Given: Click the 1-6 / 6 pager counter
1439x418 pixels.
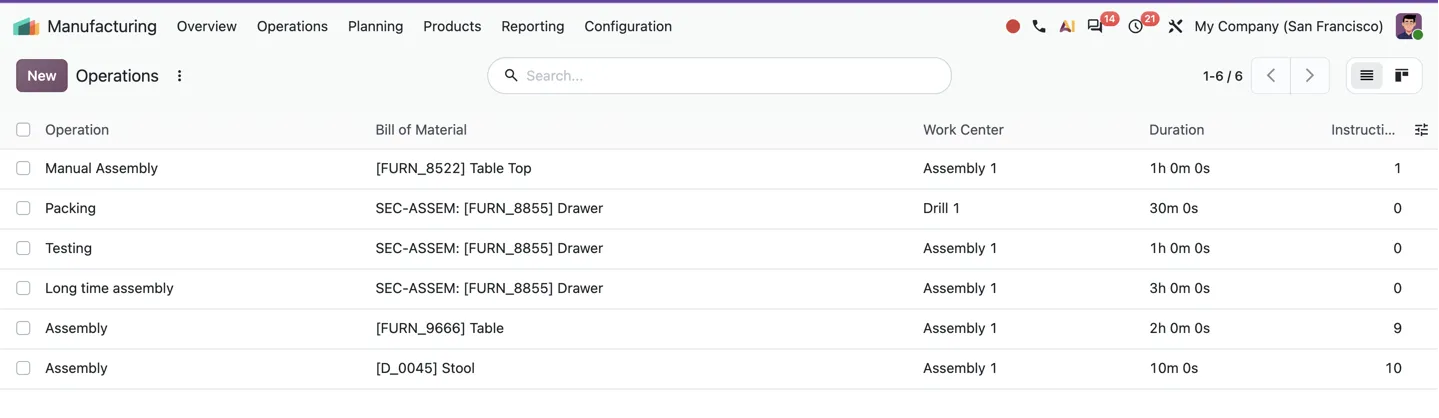Looking at the screenshot, I should 1222,76.
